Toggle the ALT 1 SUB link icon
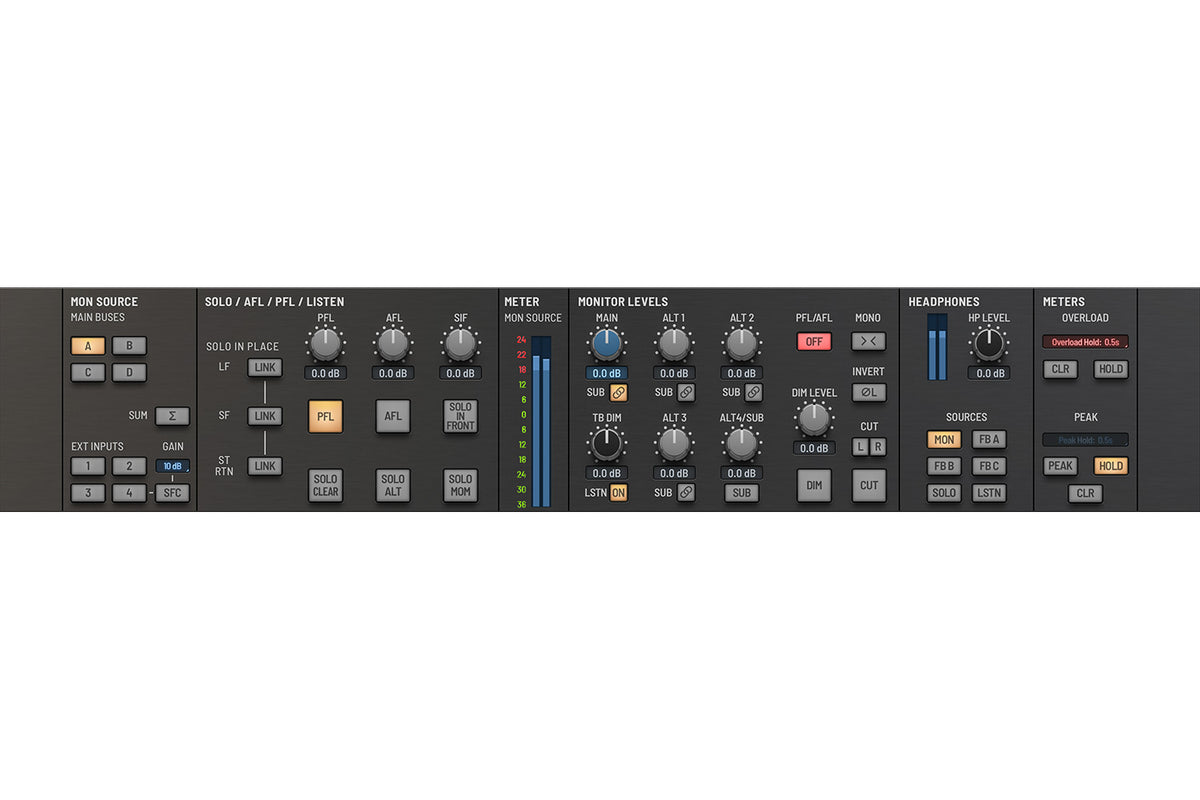1200x800 pixels. click(686, 393)
